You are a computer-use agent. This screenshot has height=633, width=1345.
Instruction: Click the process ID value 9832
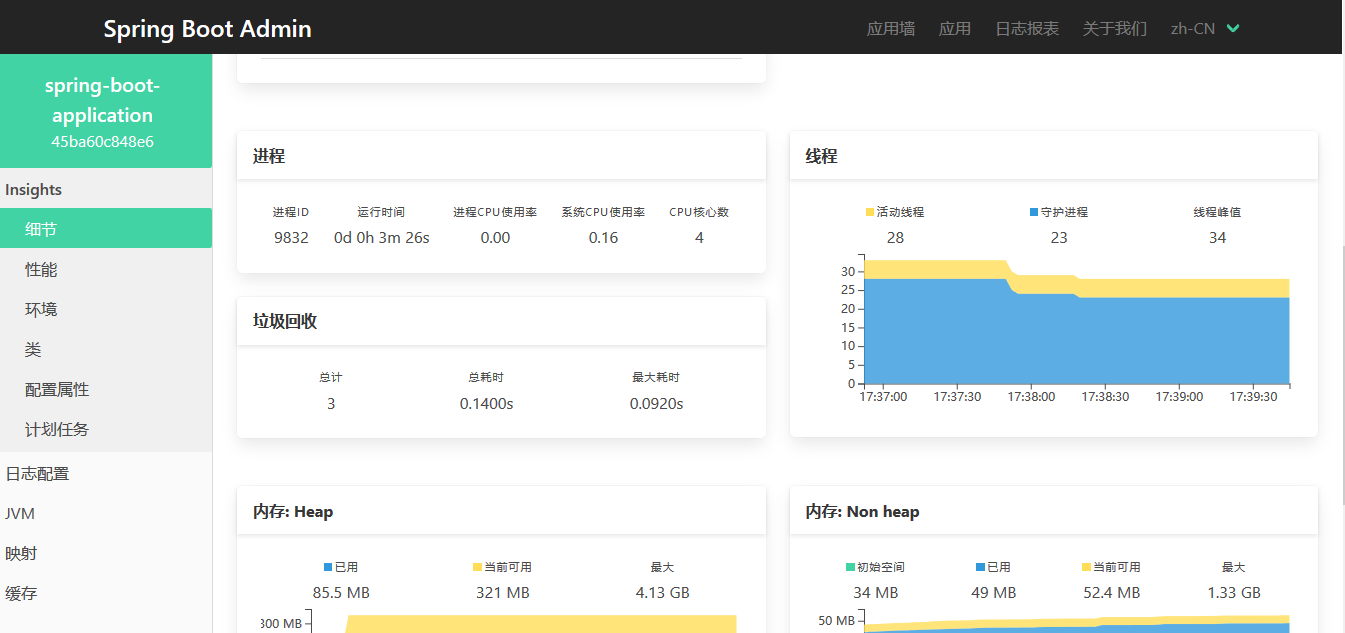[x=291, y=238]
